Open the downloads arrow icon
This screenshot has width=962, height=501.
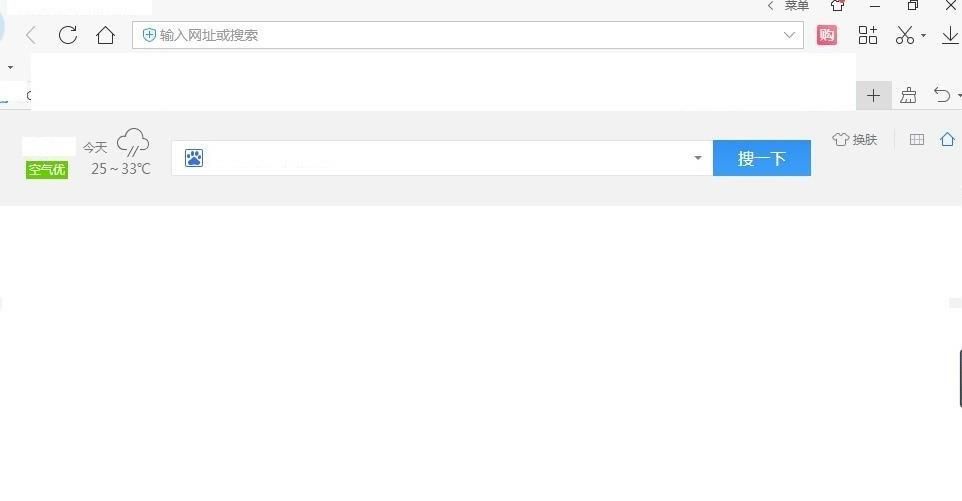point(950,35)
